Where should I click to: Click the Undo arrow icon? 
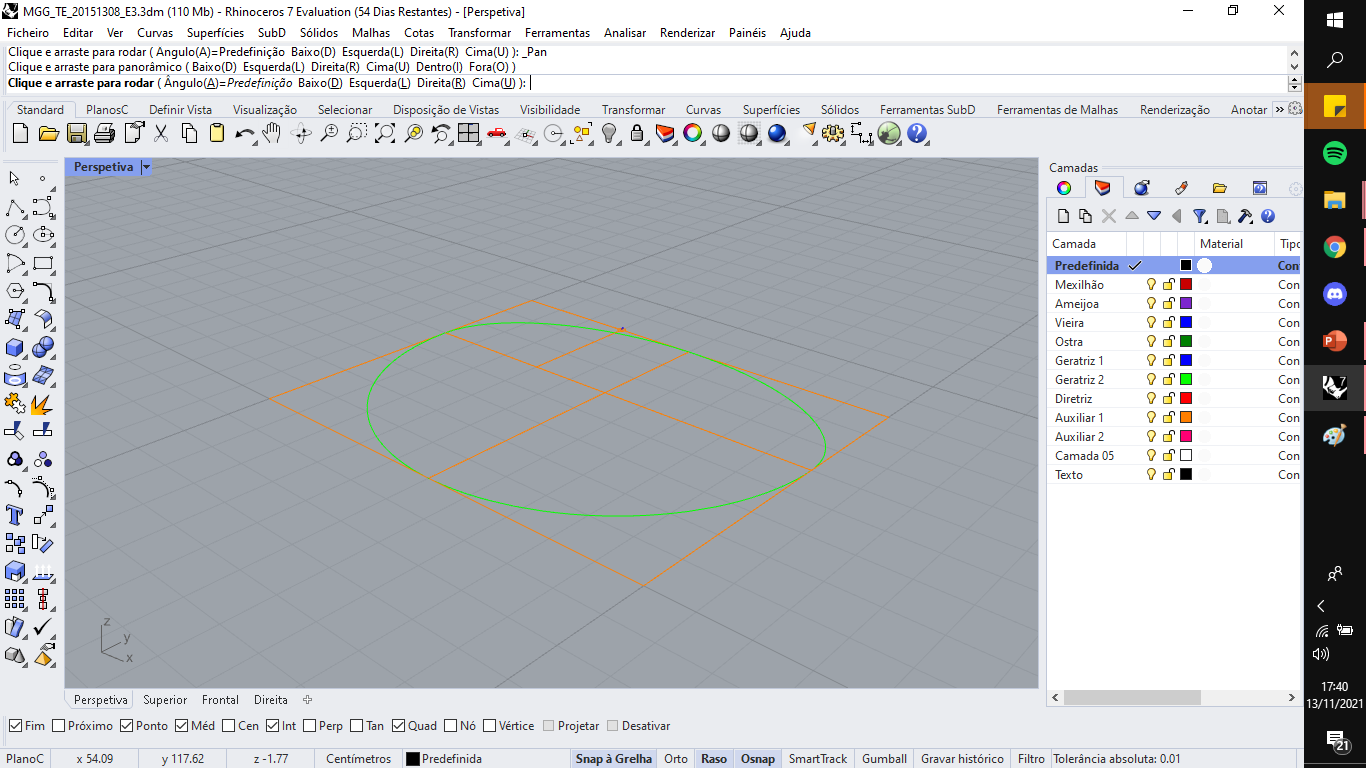[245, 133]
